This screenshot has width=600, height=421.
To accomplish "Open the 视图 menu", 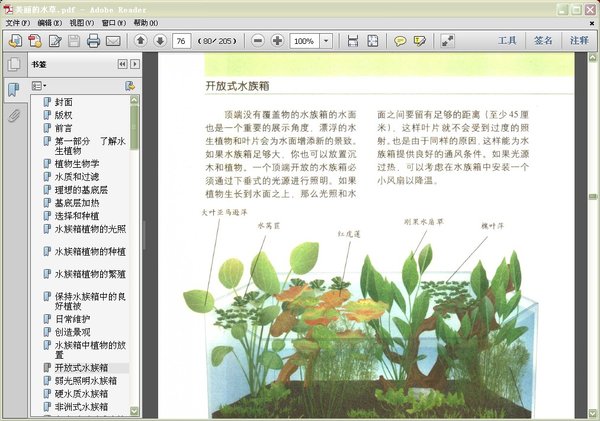I will [x=82, y=23].
